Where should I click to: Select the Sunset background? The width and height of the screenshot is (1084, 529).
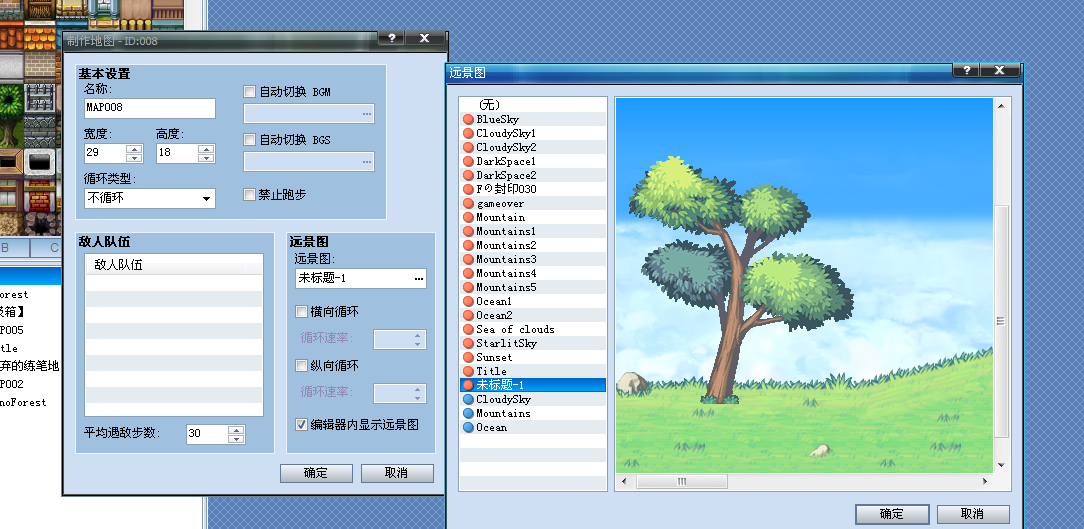[532, 358]
